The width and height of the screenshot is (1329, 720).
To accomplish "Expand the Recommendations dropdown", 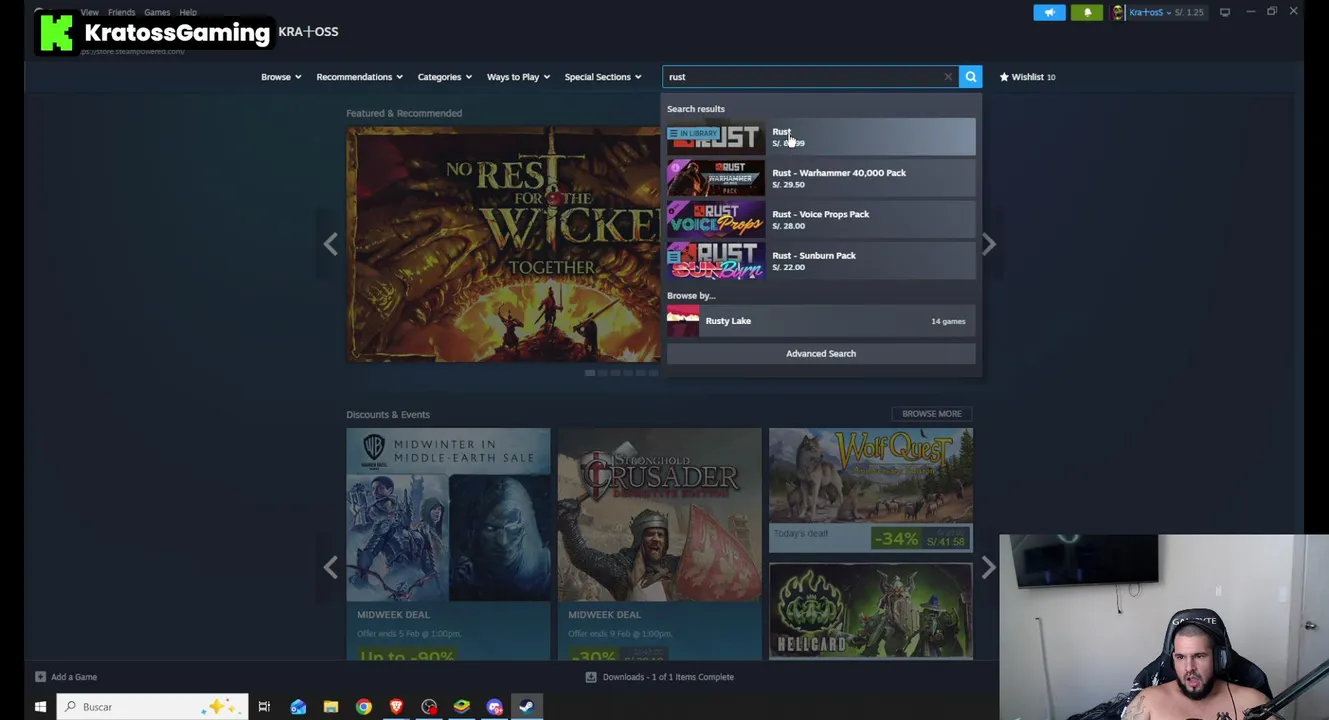I will [359, 77].
